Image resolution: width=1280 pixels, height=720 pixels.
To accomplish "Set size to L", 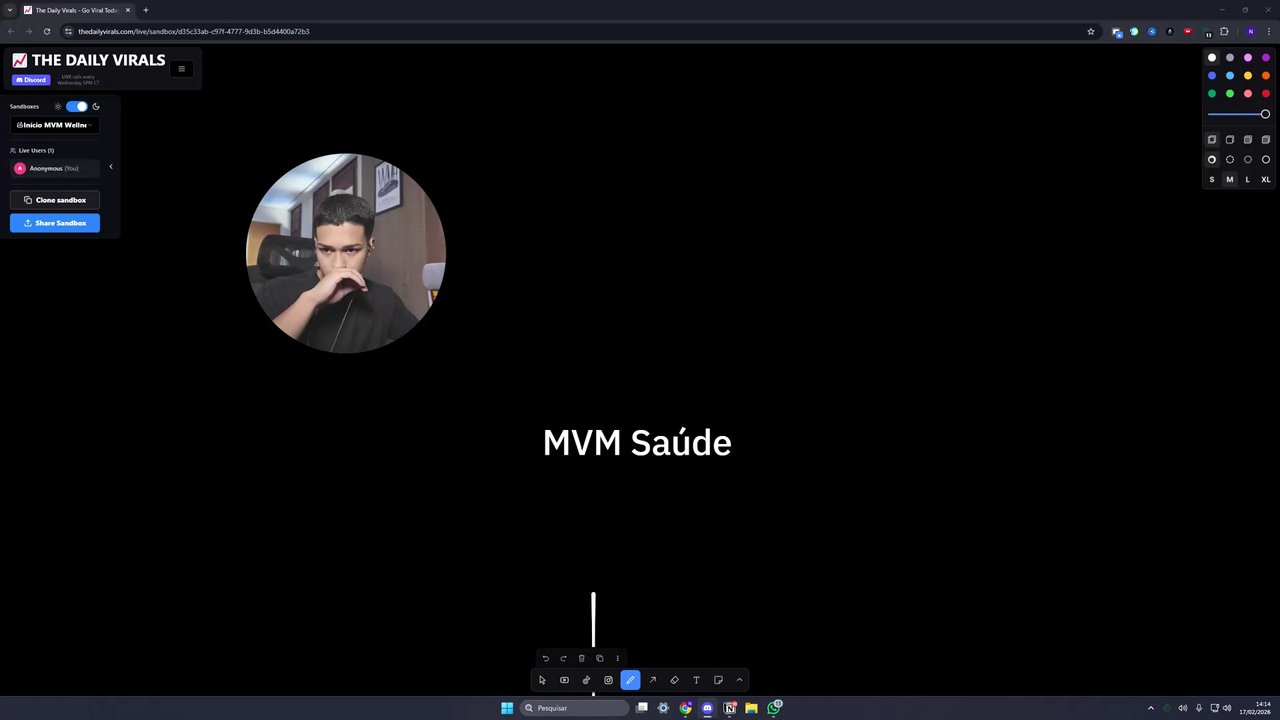I will click(1248, 180).
